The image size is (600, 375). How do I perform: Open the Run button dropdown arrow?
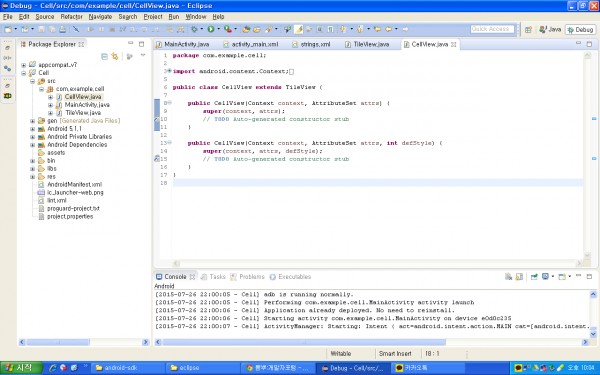tap(218, 29)
